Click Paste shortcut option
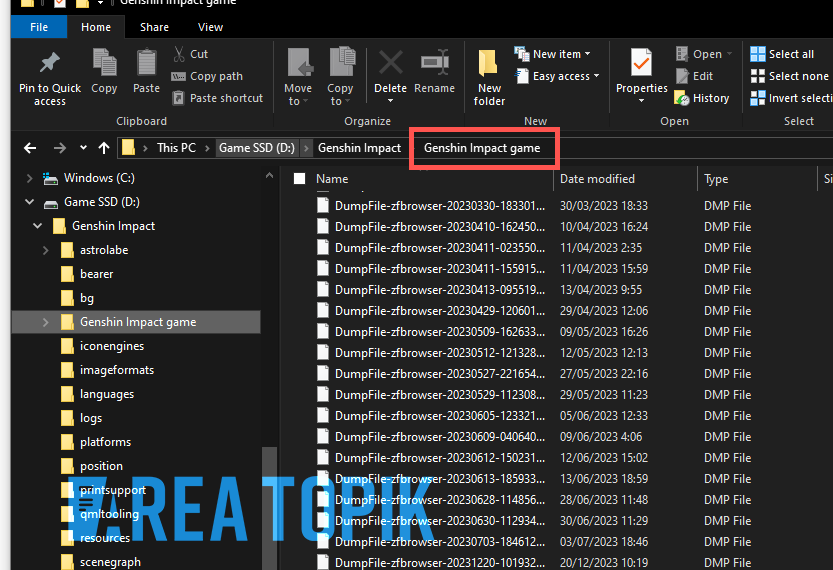 pyautogui.click(x=218, y=98)
